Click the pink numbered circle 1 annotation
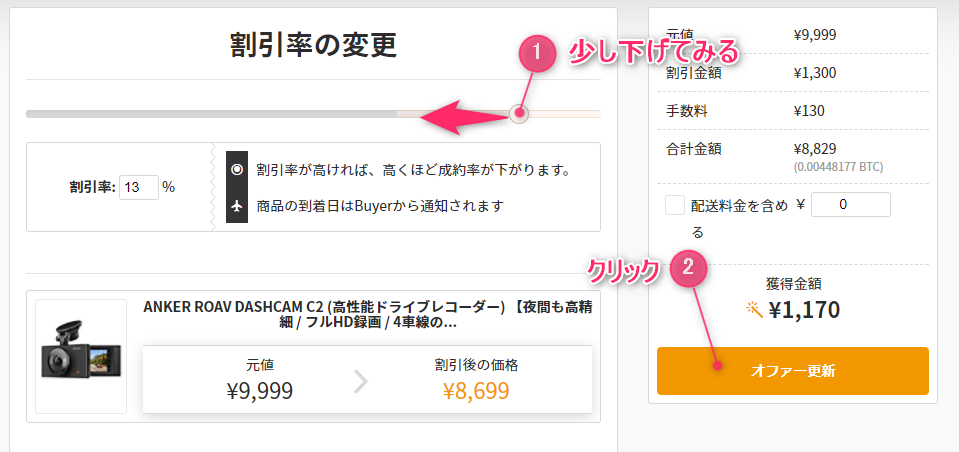The width and height of the screenshot is (959, 452). 537,54
